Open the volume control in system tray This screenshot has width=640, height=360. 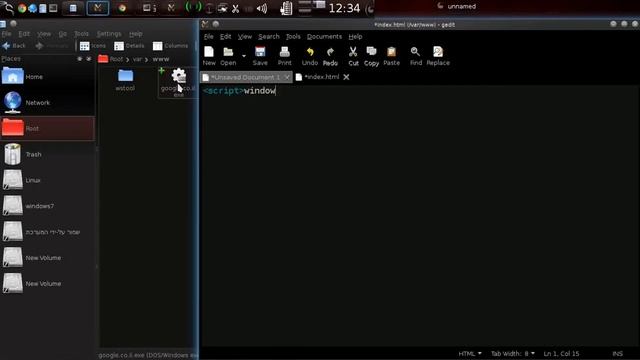coord(262,8)
